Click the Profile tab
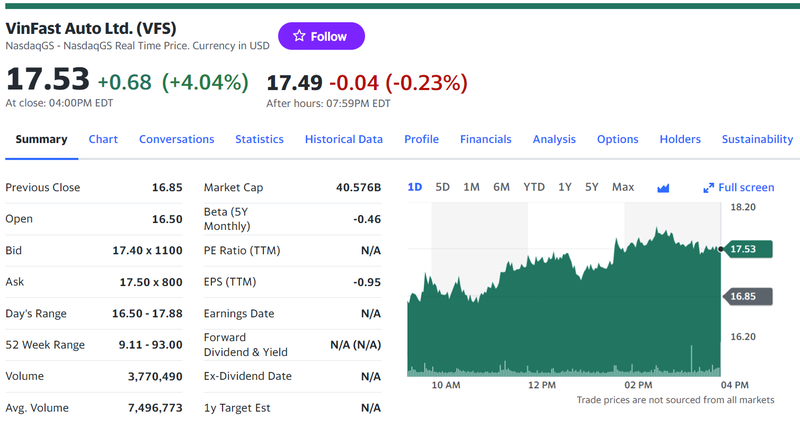This screenshot has height=436, width=800. [421, 139]
